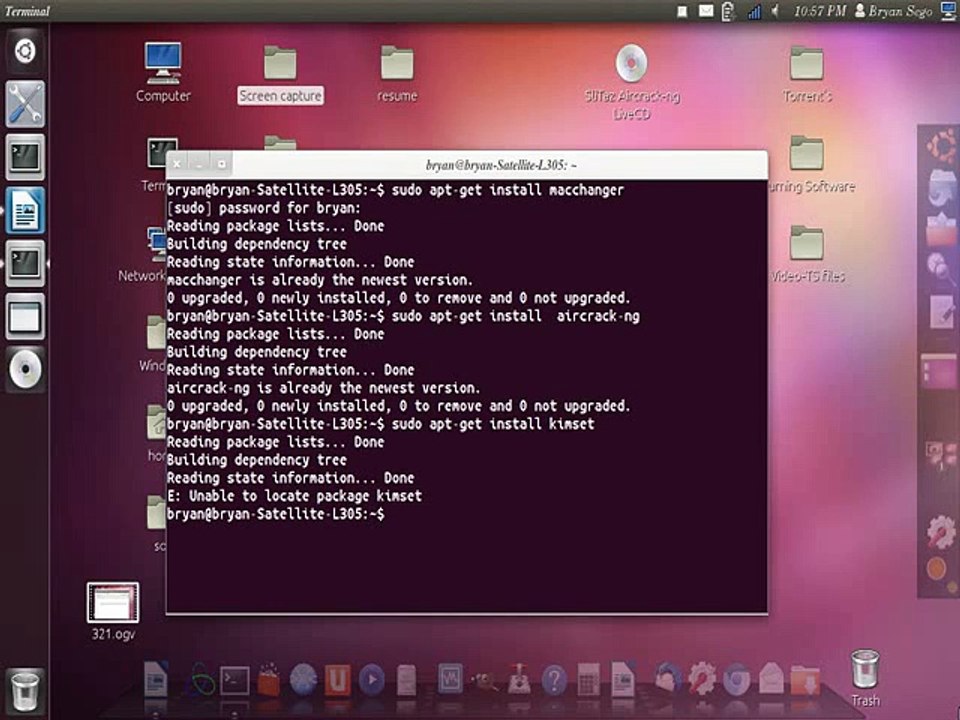The image size is (960, 720).
Task: Minimize the terminal window
Action: 199,163
